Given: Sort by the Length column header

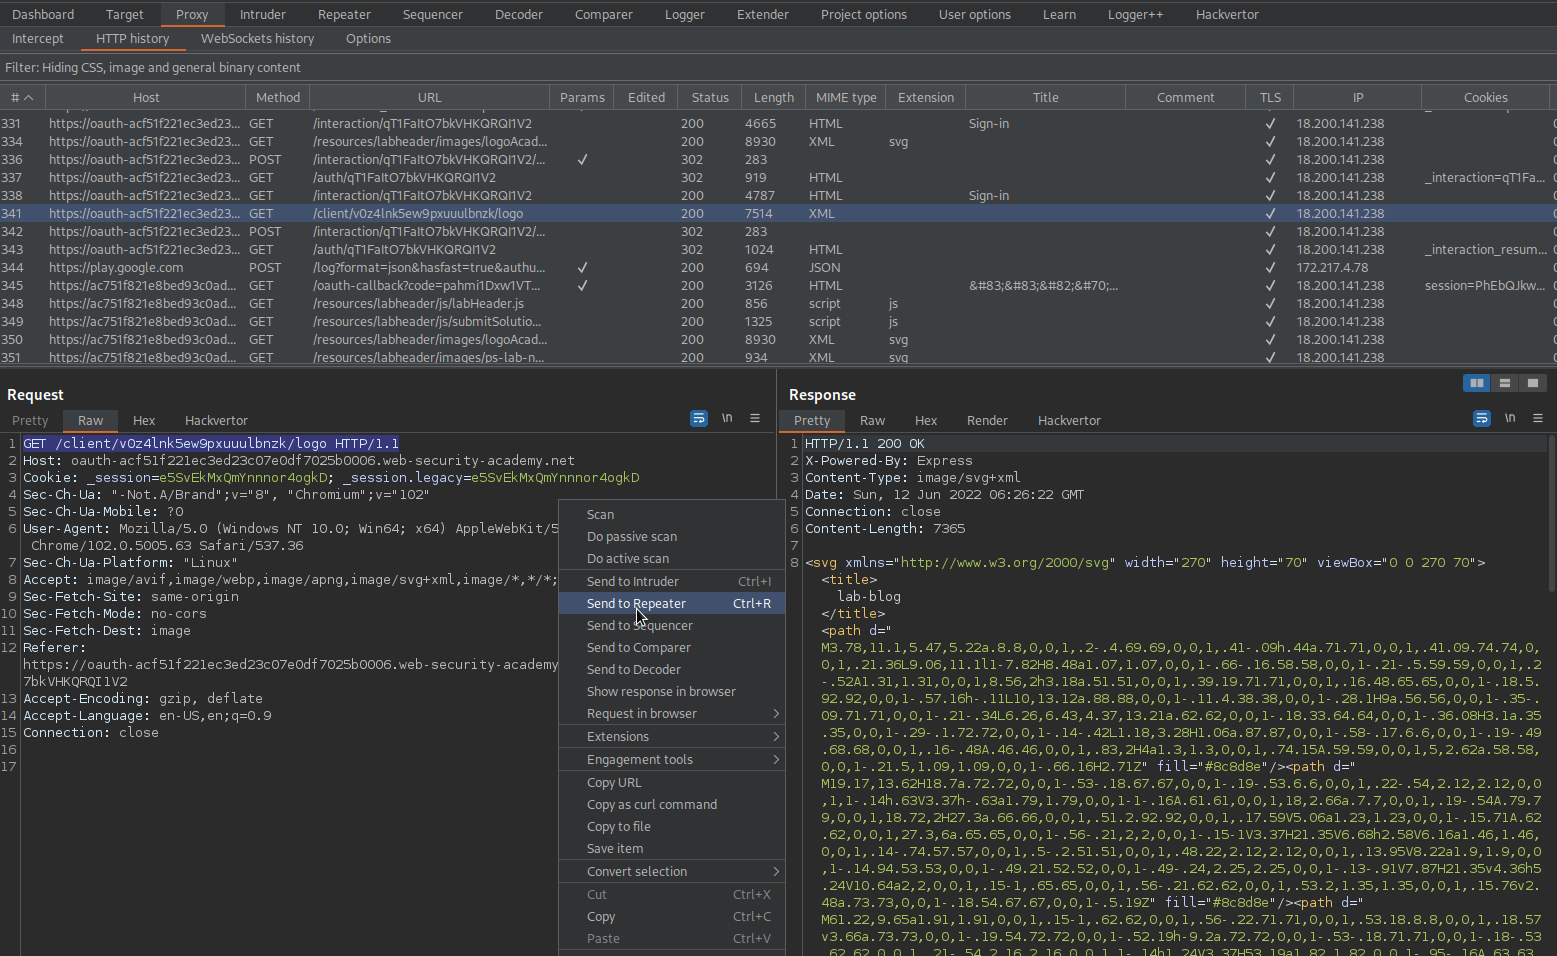Looking at the screenshot, I should coord(773,97).
